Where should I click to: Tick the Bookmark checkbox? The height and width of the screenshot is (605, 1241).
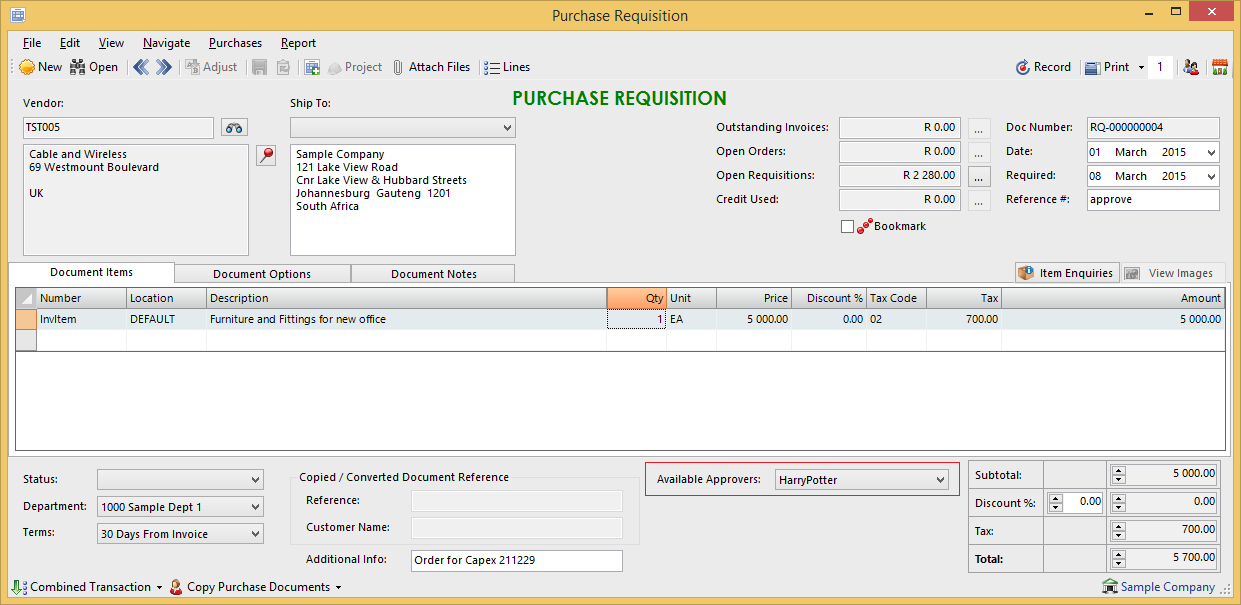[848, 227]
